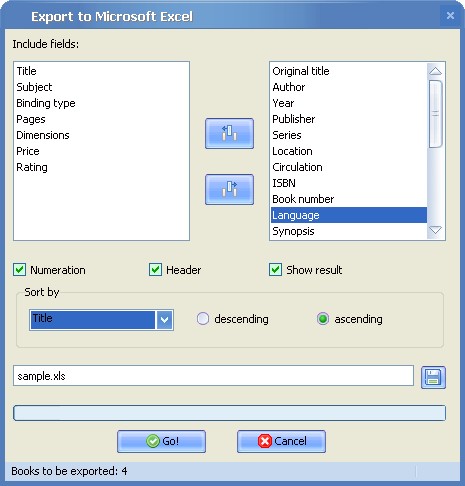Click the sample.xls file name field
Screen dimensions: 465x486
(x=213, y=376)
